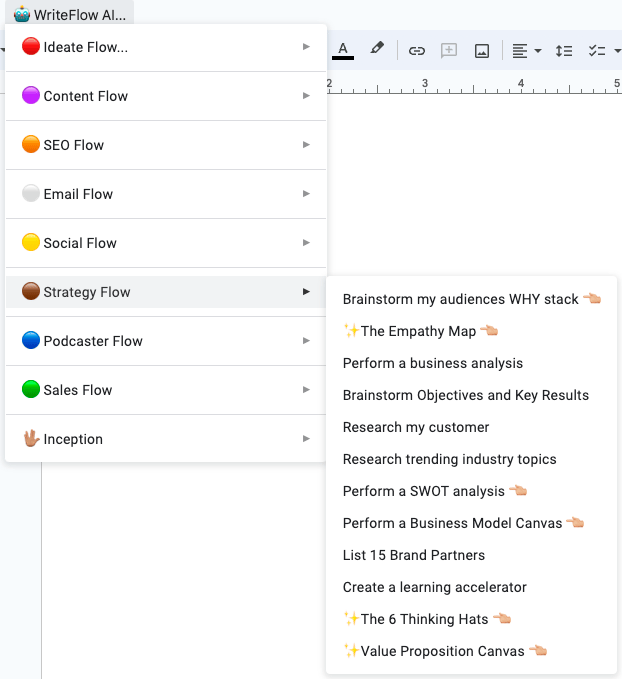Click the insert image icon
Screen dimensions: 622x679
click(482, 51)
